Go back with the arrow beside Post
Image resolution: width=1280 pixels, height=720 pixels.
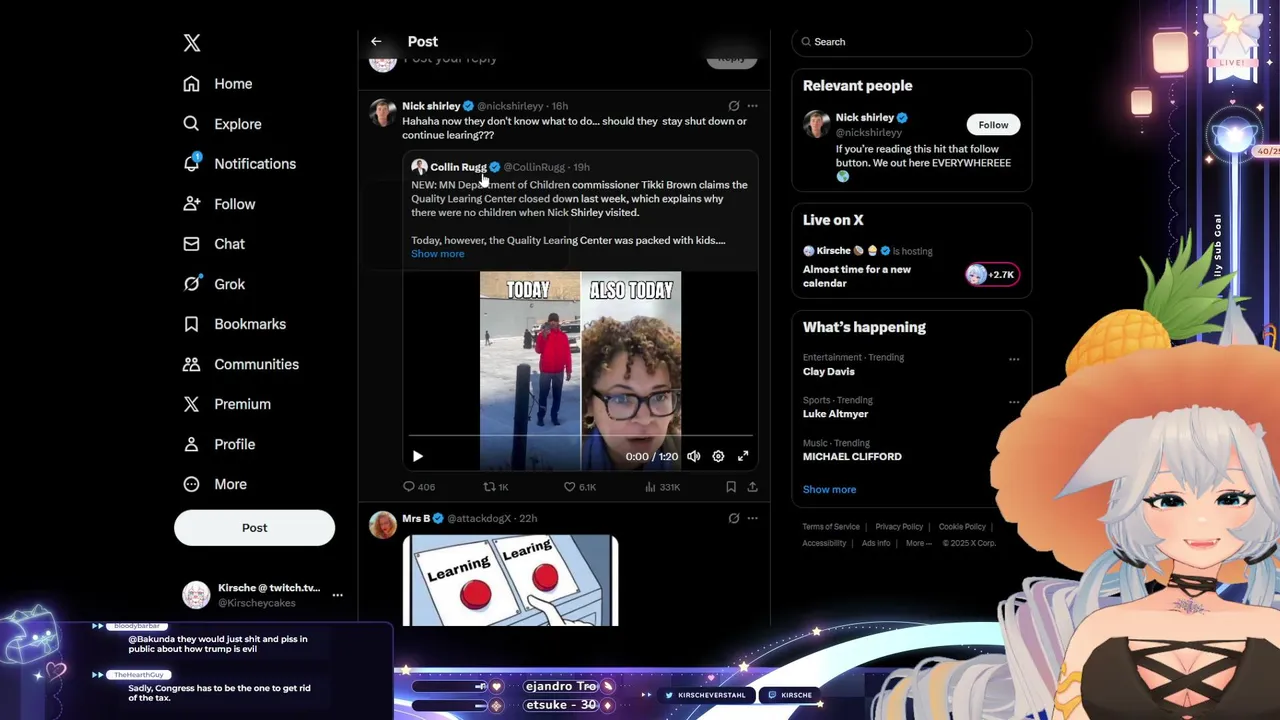[x=376, y=42]
